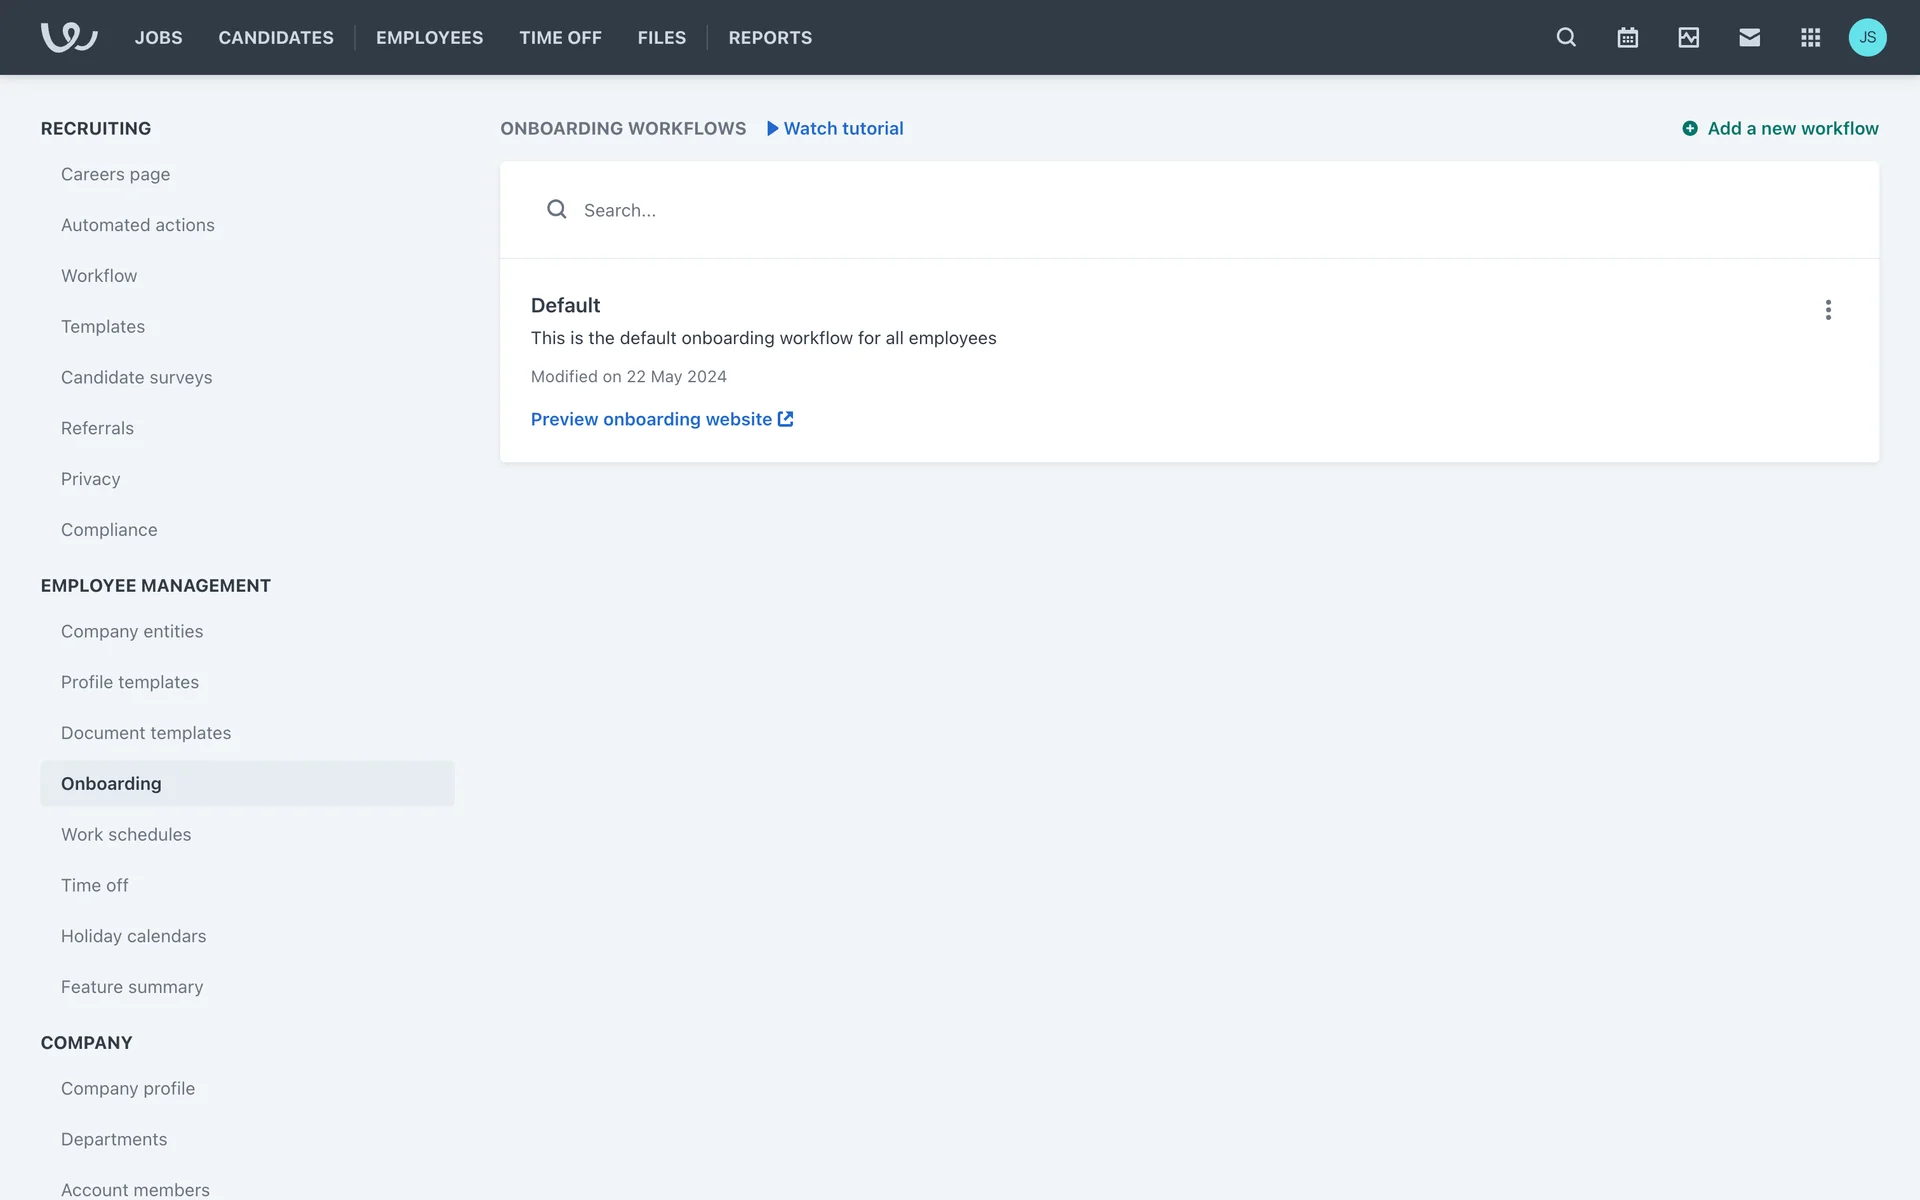Open Work schedules settings
The image size is (1920, 1200).
tap(126, 834)
